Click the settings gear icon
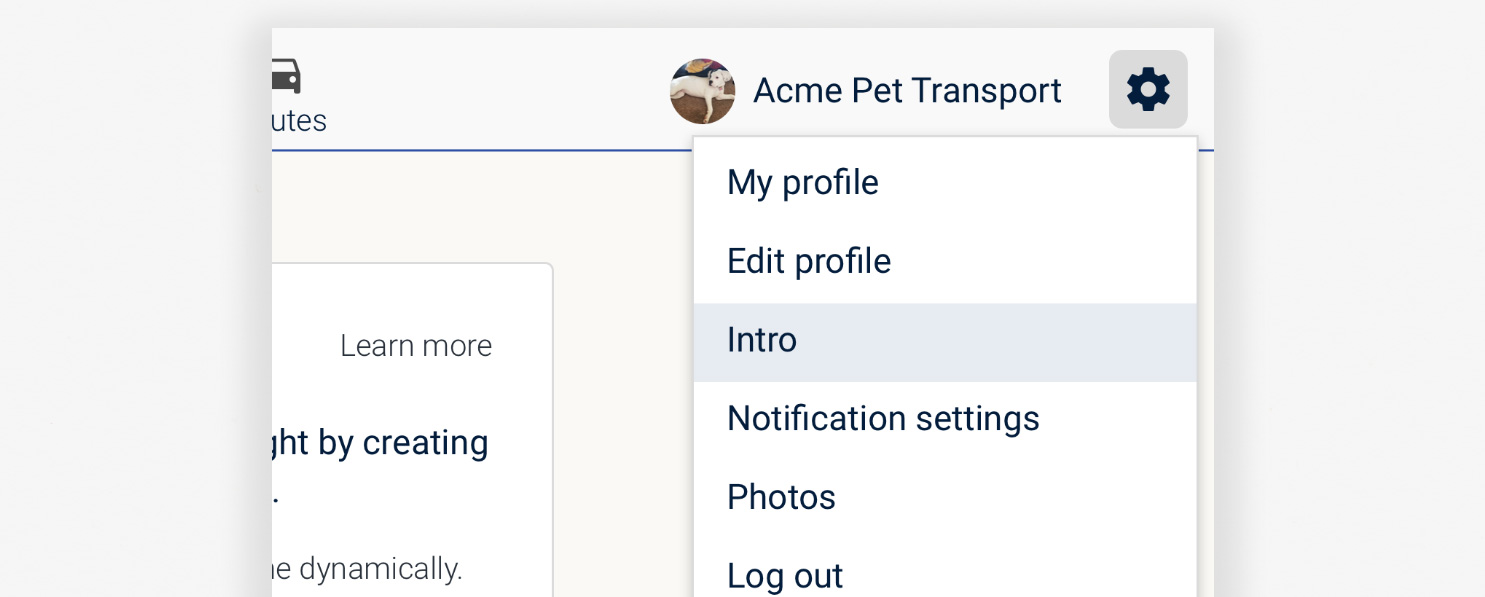1485x597 pixels. 1148,89
